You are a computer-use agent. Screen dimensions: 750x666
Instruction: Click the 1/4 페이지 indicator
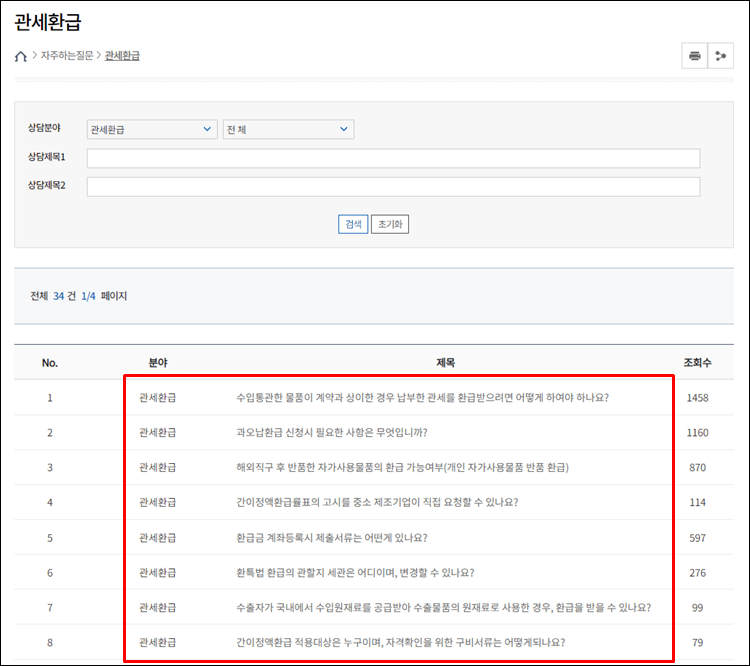tap(104, 296)
